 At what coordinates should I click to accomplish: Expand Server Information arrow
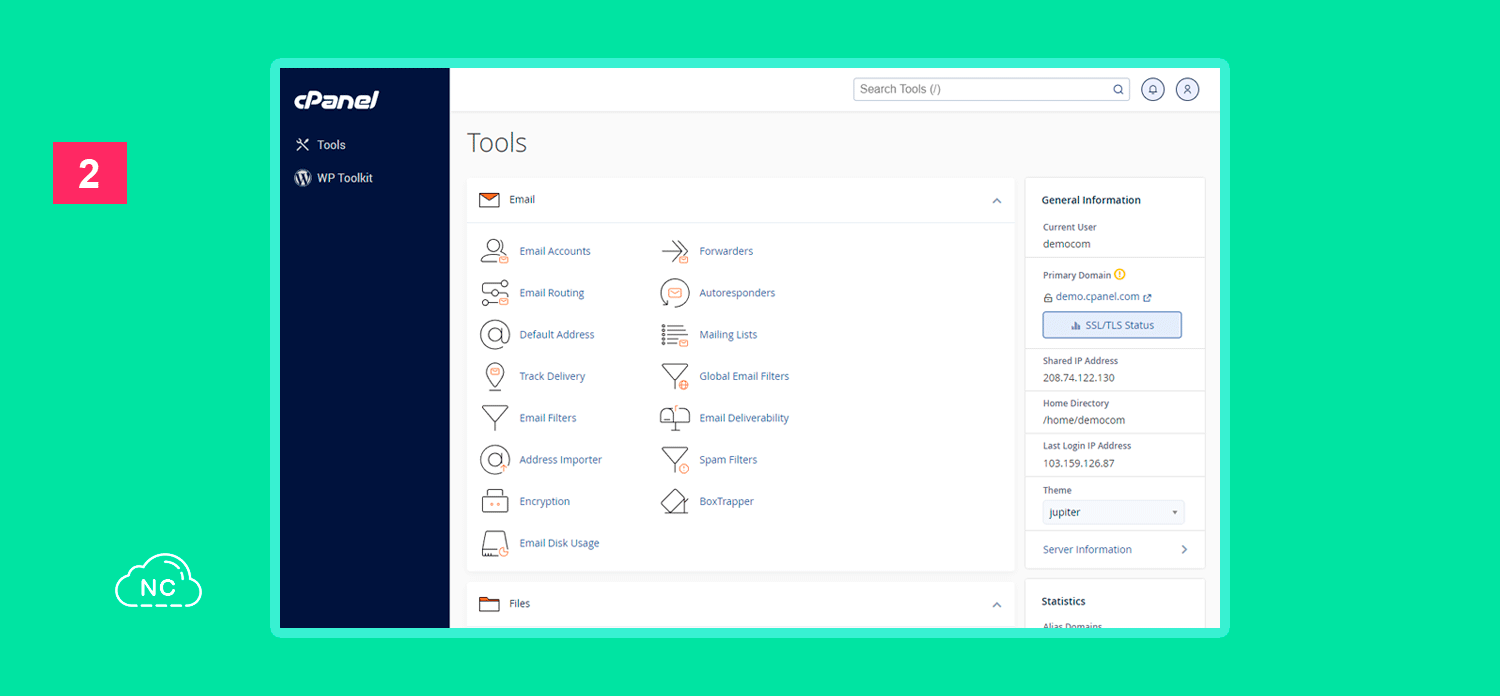pyautogui.click(x=1184, y=550)
